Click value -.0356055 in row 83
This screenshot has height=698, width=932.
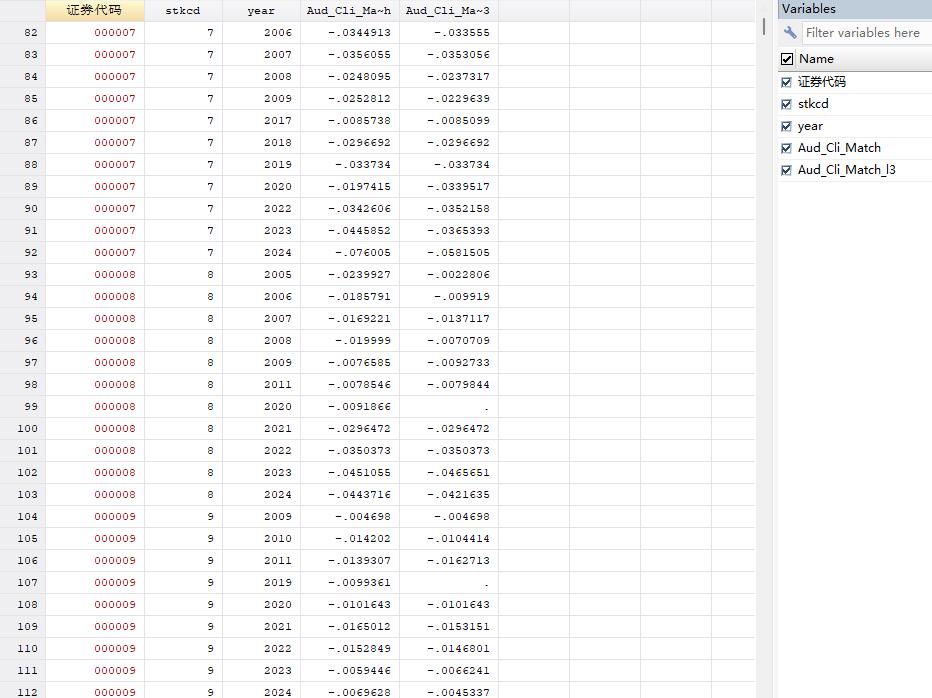coord(350,55)
